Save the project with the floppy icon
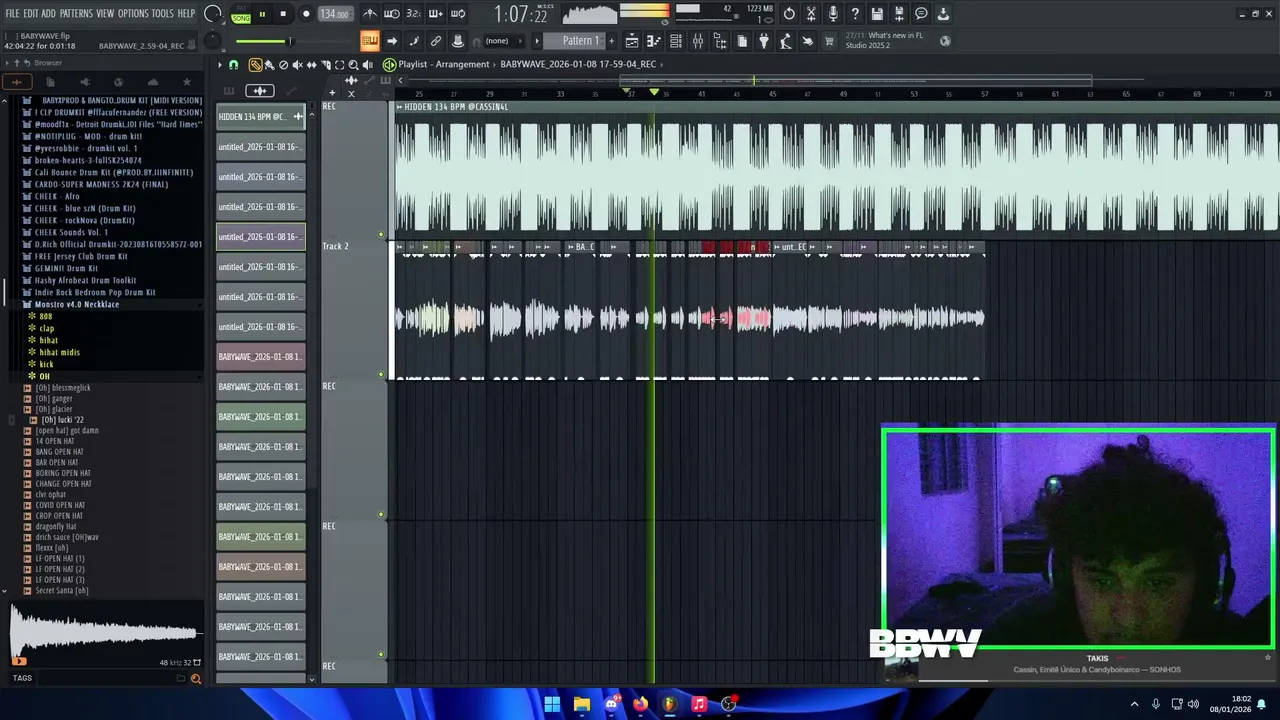 (x=877, y=14)
